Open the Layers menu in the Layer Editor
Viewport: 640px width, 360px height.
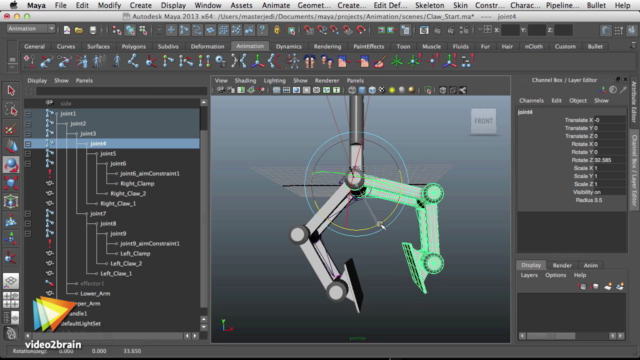(x=529, y=275)
